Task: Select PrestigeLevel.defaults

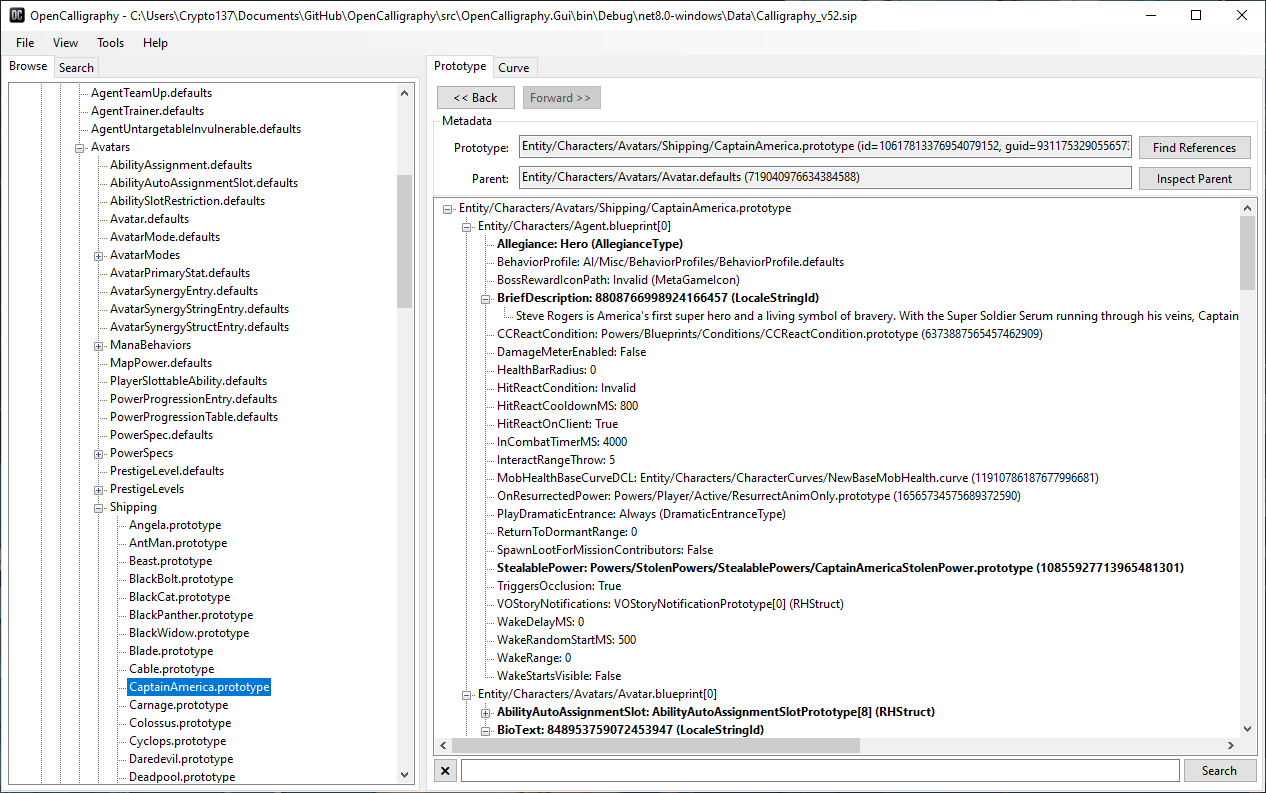Action: pyautogui.click(x=167, y=471)
